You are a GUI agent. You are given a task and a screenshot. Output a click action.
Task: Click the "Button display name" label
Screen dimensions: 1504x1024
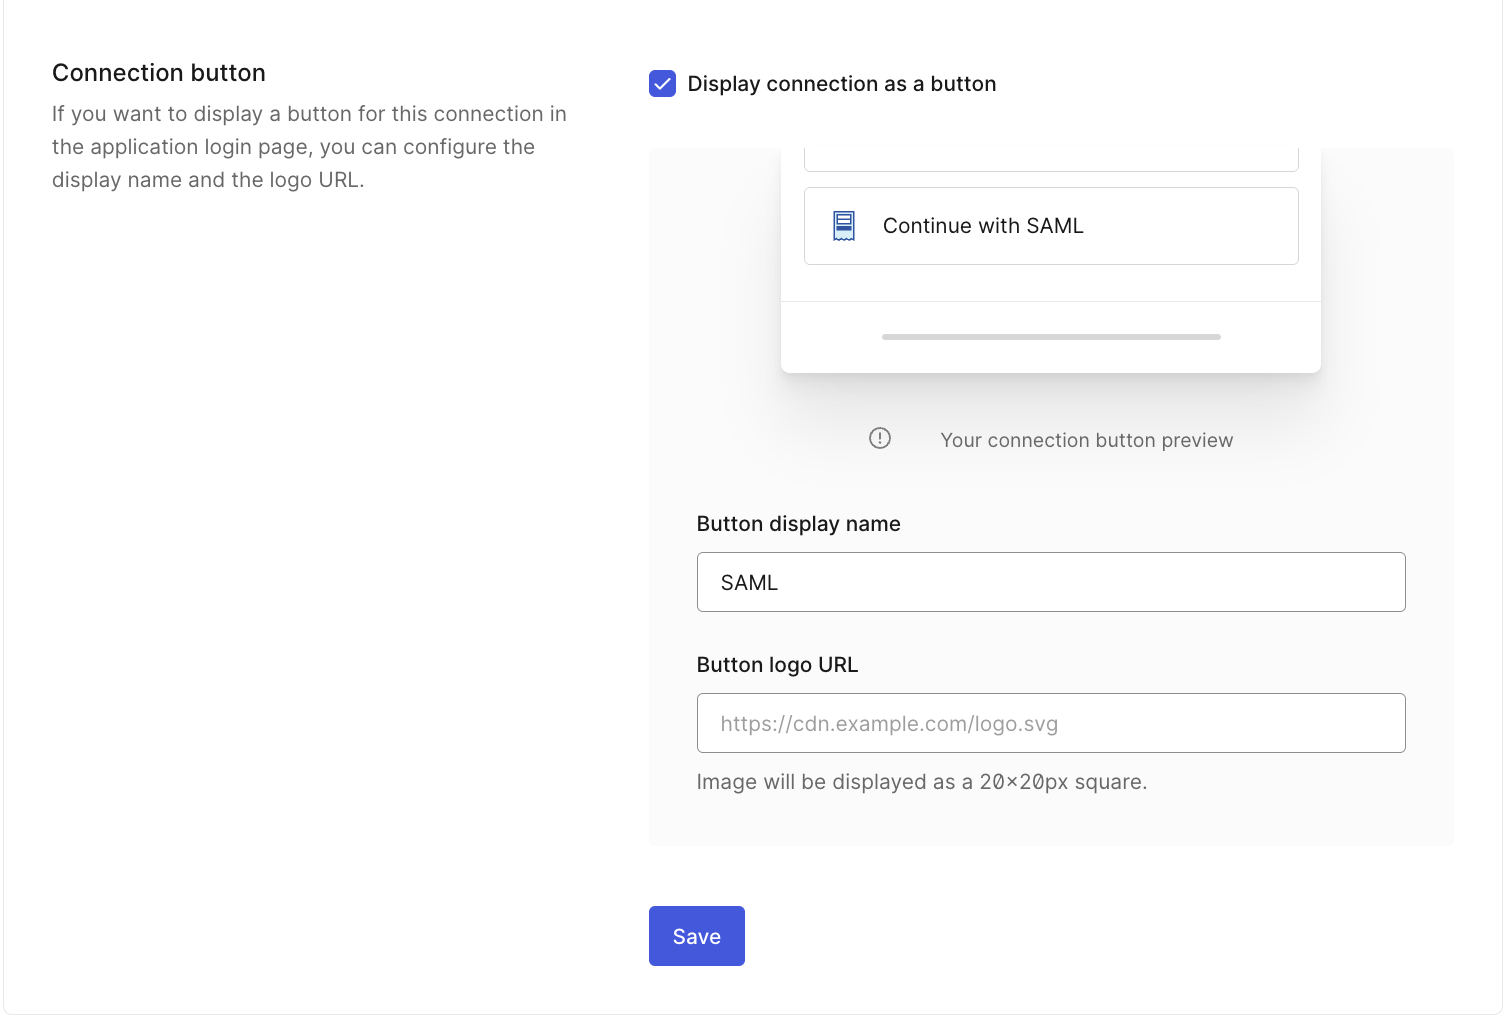click(798, 523)
